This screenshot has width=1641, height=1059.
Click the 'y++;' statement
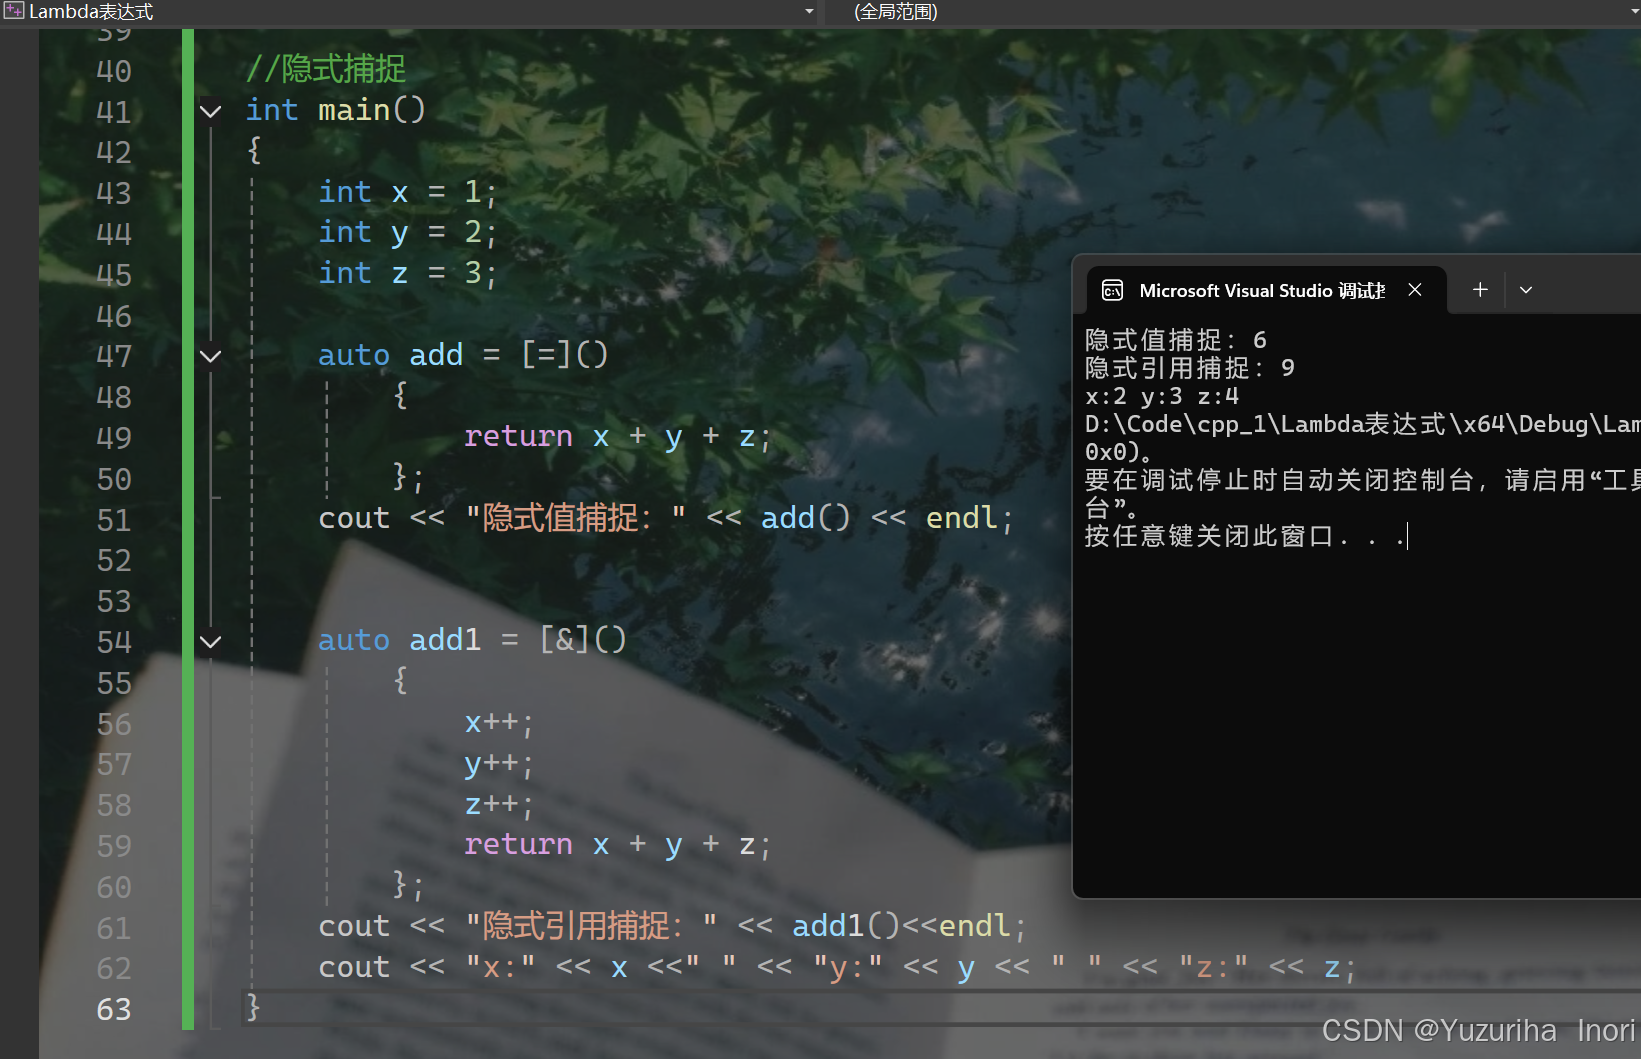click(x=500, y=764)
